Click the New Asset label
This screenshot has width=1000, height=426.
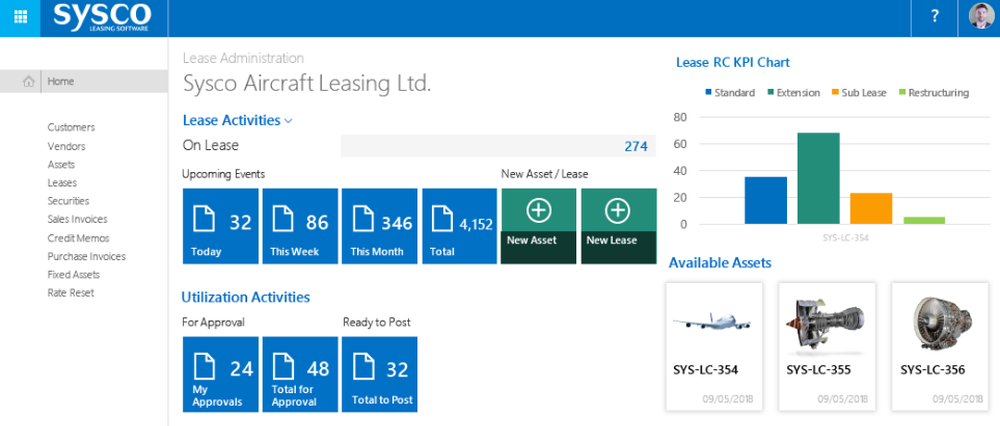point(532,240)
